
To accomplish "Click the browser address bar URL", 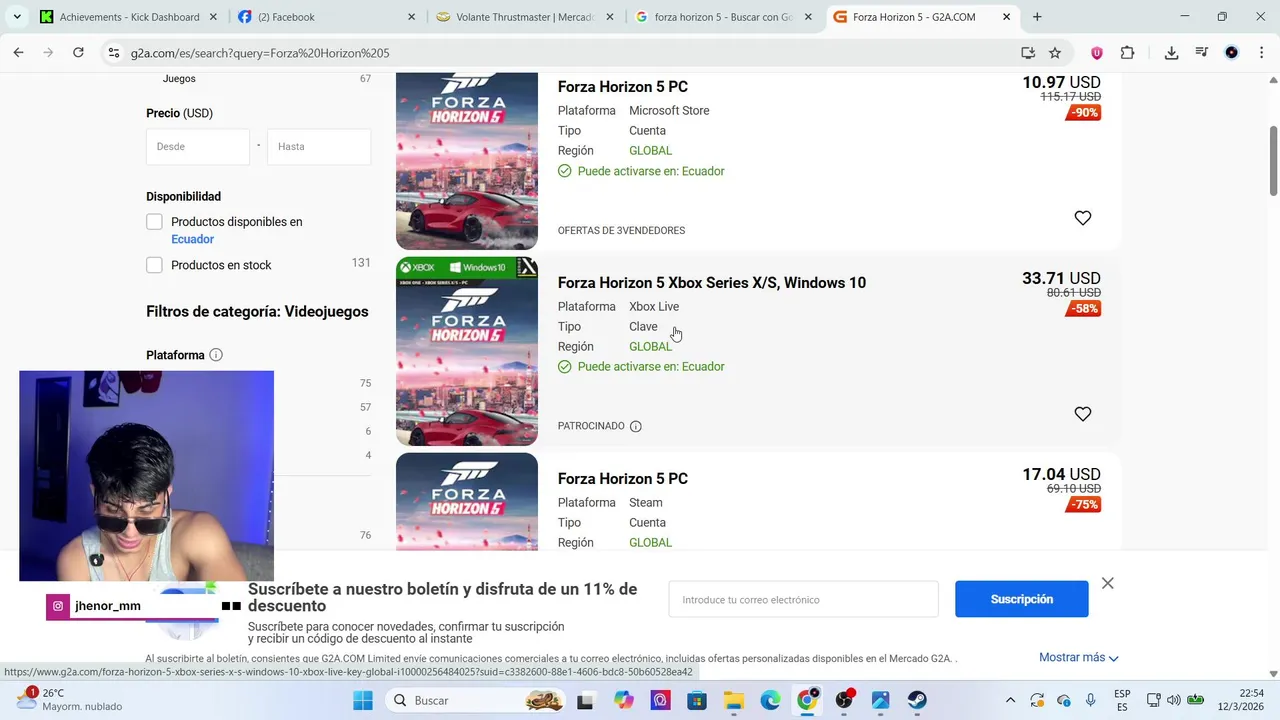I will pos(260,53).
